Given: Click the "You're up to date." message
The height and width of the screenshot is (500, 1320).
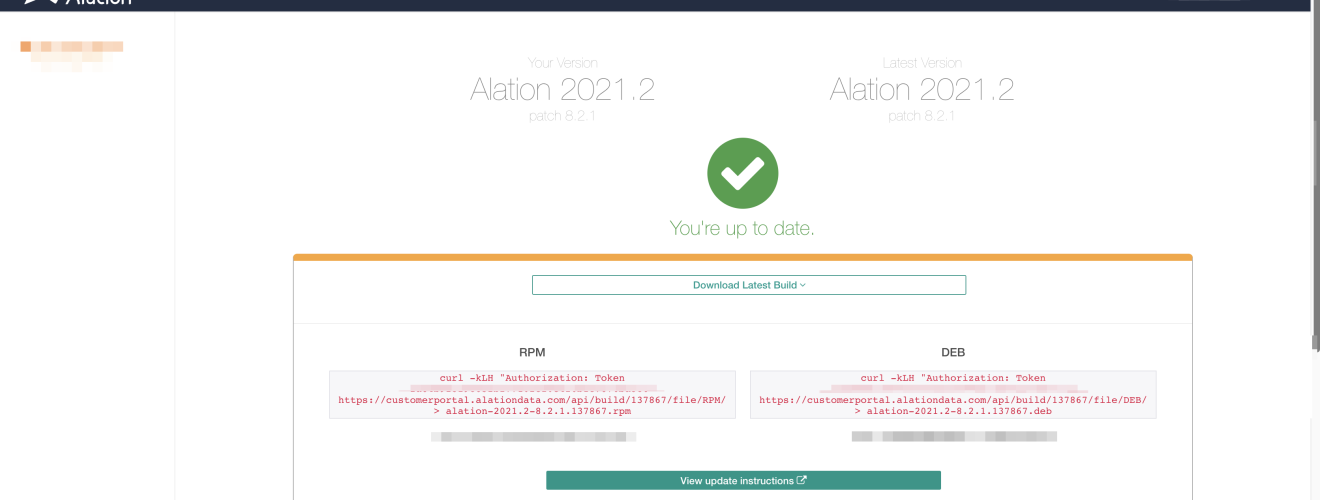Looking at the screenshot, I should coord(742,228).
